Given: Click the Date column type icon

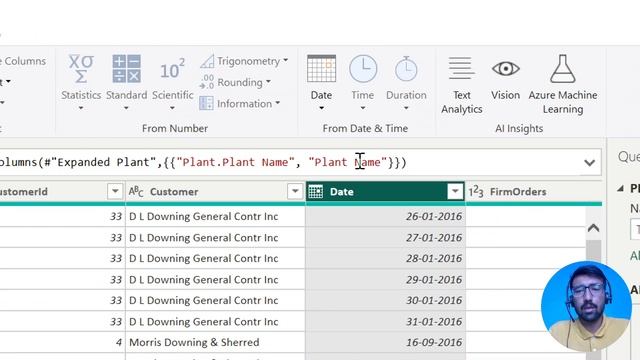Looking at the screenshot, I should (x=316, y=191).
